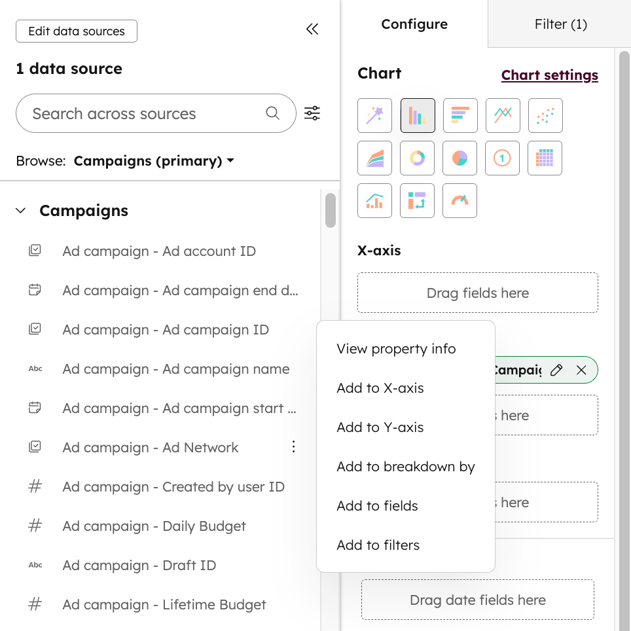Click the Edit data sources button
The image size is (631, 631).
pyautogui.click(x=76, y=31)
